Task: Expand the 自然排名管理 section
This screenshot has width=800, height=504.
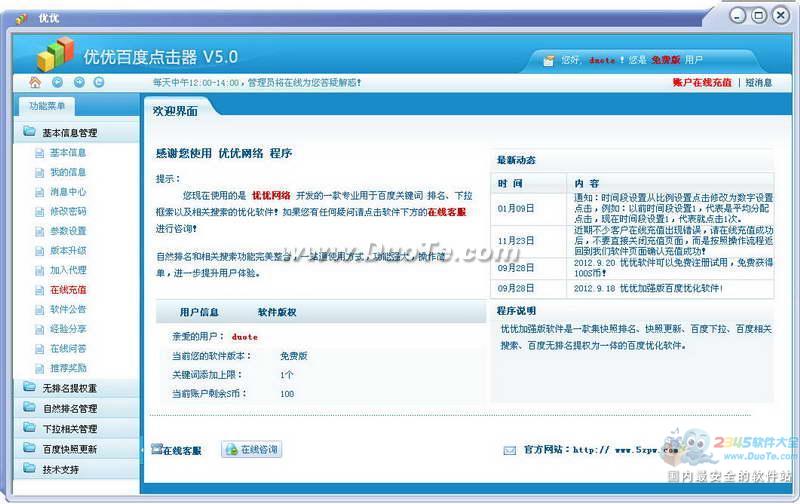Action: pos(69,408)
